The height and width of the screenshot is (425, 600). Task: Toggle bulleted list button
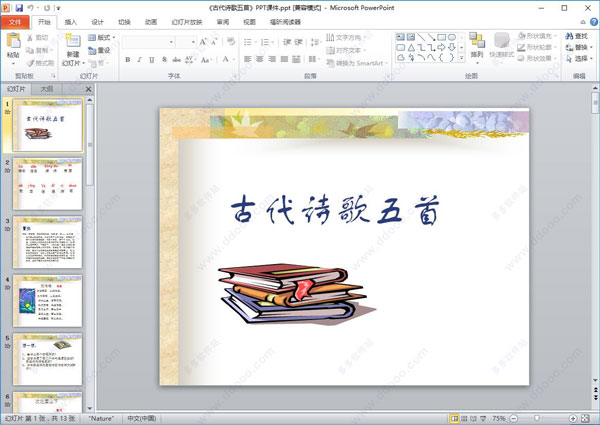point(249,42)
